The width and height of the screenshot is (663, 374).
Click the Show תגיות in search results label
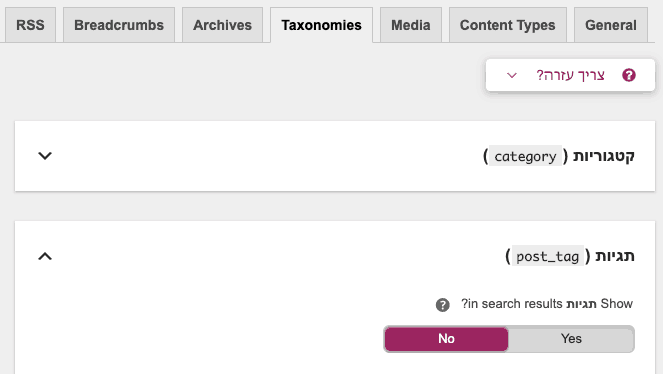[547, 304]
